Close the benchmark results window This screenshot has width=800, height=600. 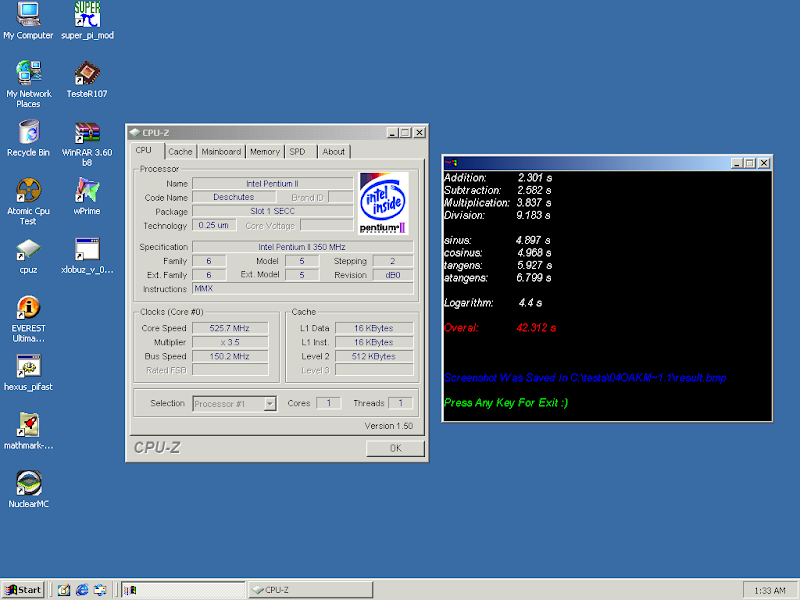click(x=764, y=163)
